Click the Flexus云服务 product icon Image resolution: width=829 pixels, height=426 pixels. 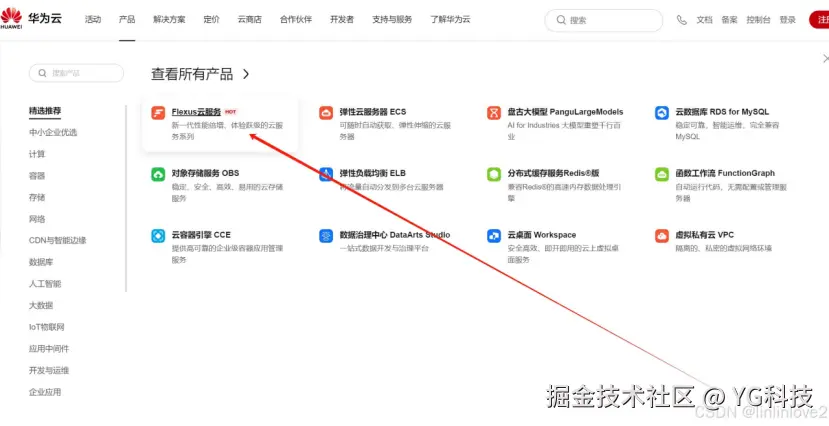pyautogui.click(x=158, y=113)
